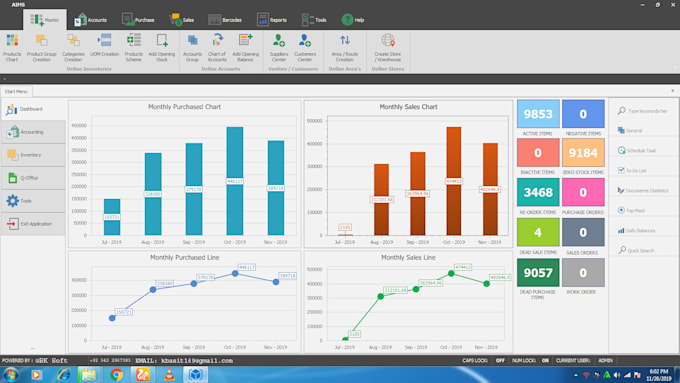Image resolution: width=680 pixels, height=383 pixels.
Task: Switch to the Sales ribbon tab
Action: 182,20
